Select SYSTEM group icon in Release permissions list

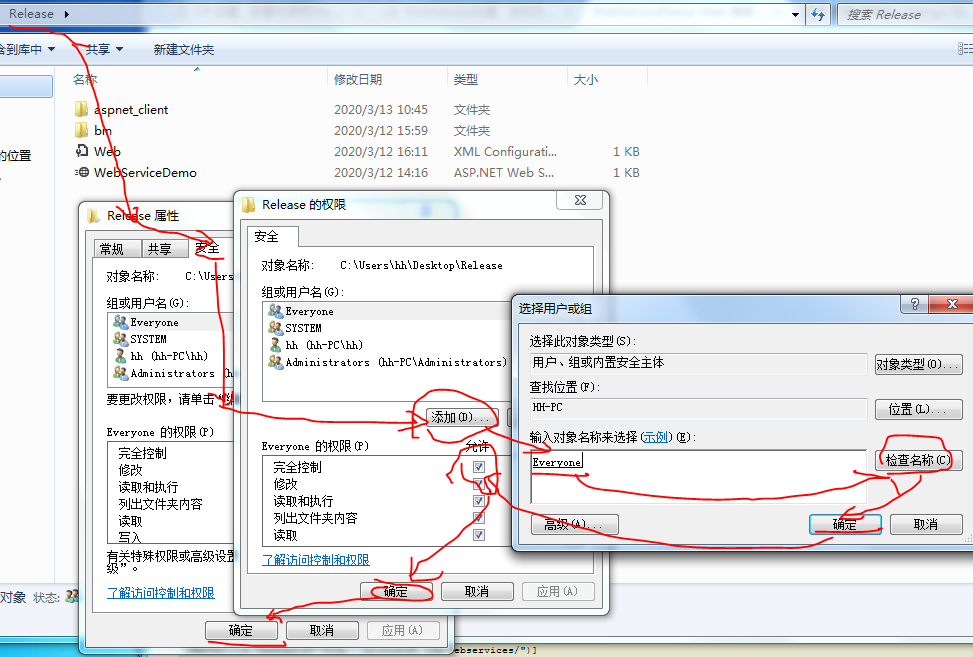(276, 328)
